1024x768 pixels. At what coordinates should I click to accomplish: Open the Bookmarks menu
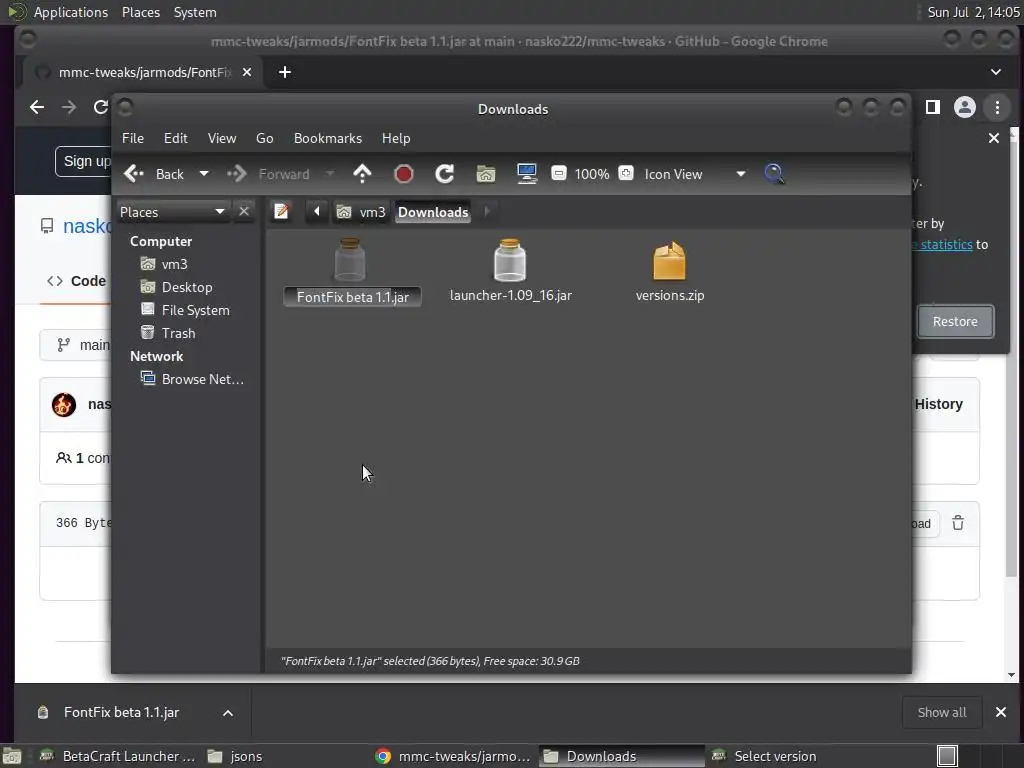pos(328,138)
